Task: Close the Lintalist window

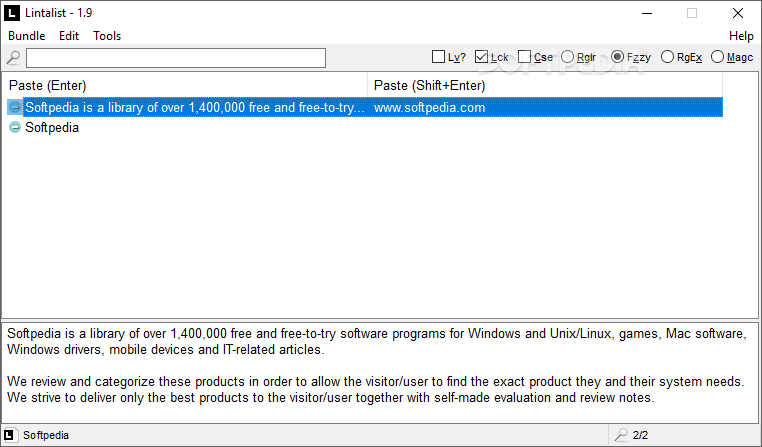Action: point(738,13)
